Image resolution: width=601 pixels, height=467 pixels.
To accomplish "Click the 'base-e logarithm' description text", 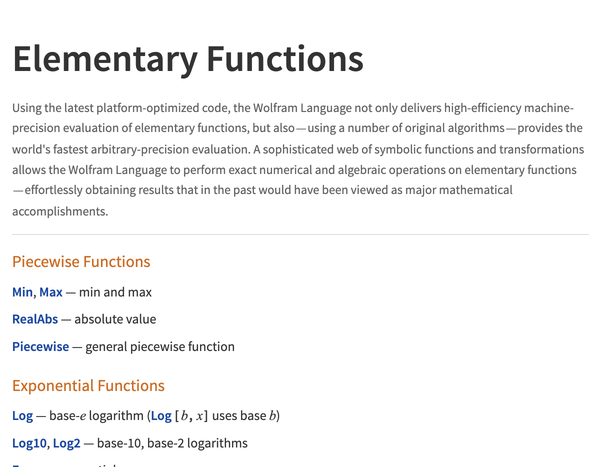I will point(96,415).
